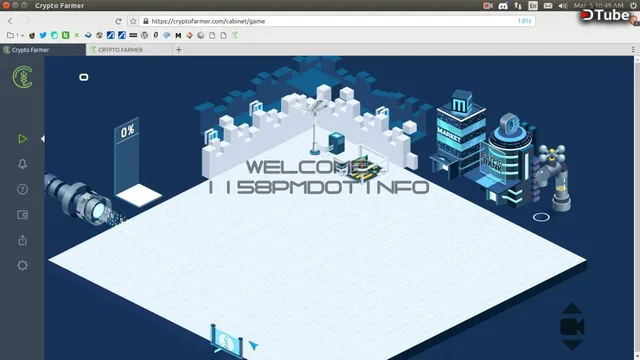Move camera up with the up arrow
The image size is (640, 360).
pyautogui.click(x=572, y=309)
